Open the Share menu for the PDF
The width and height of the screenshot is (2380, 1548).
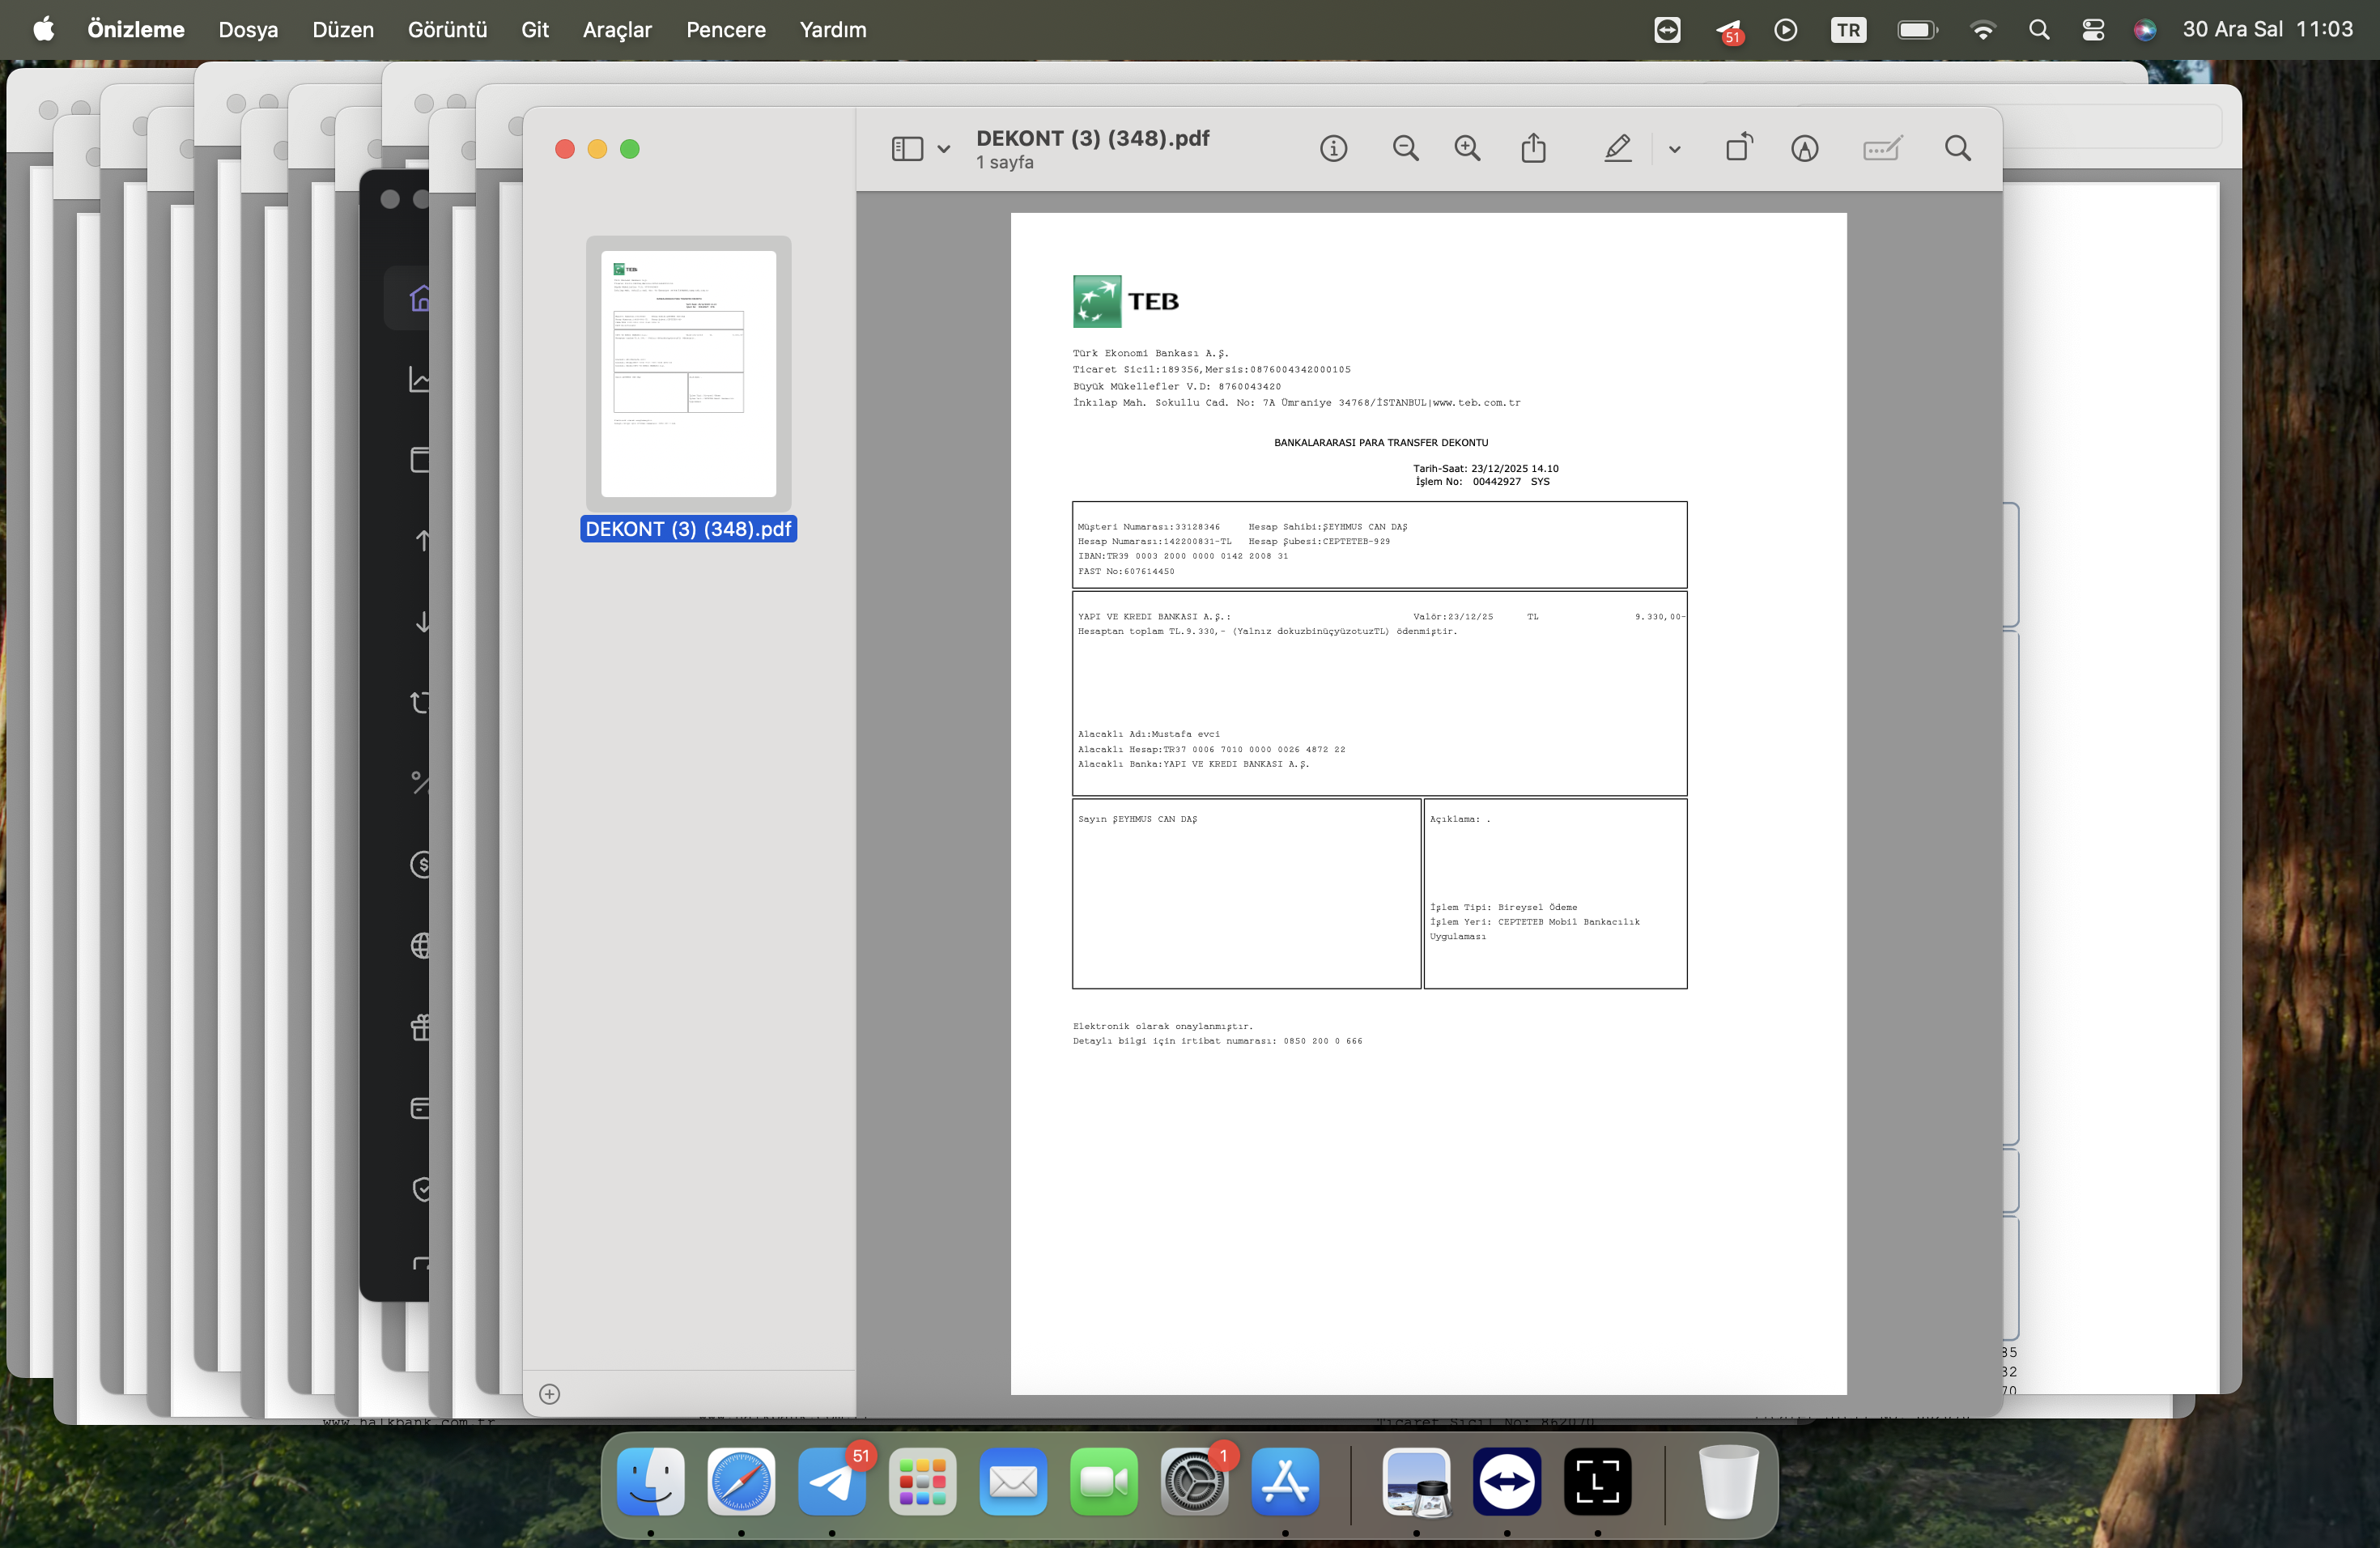click(1533, 148)
